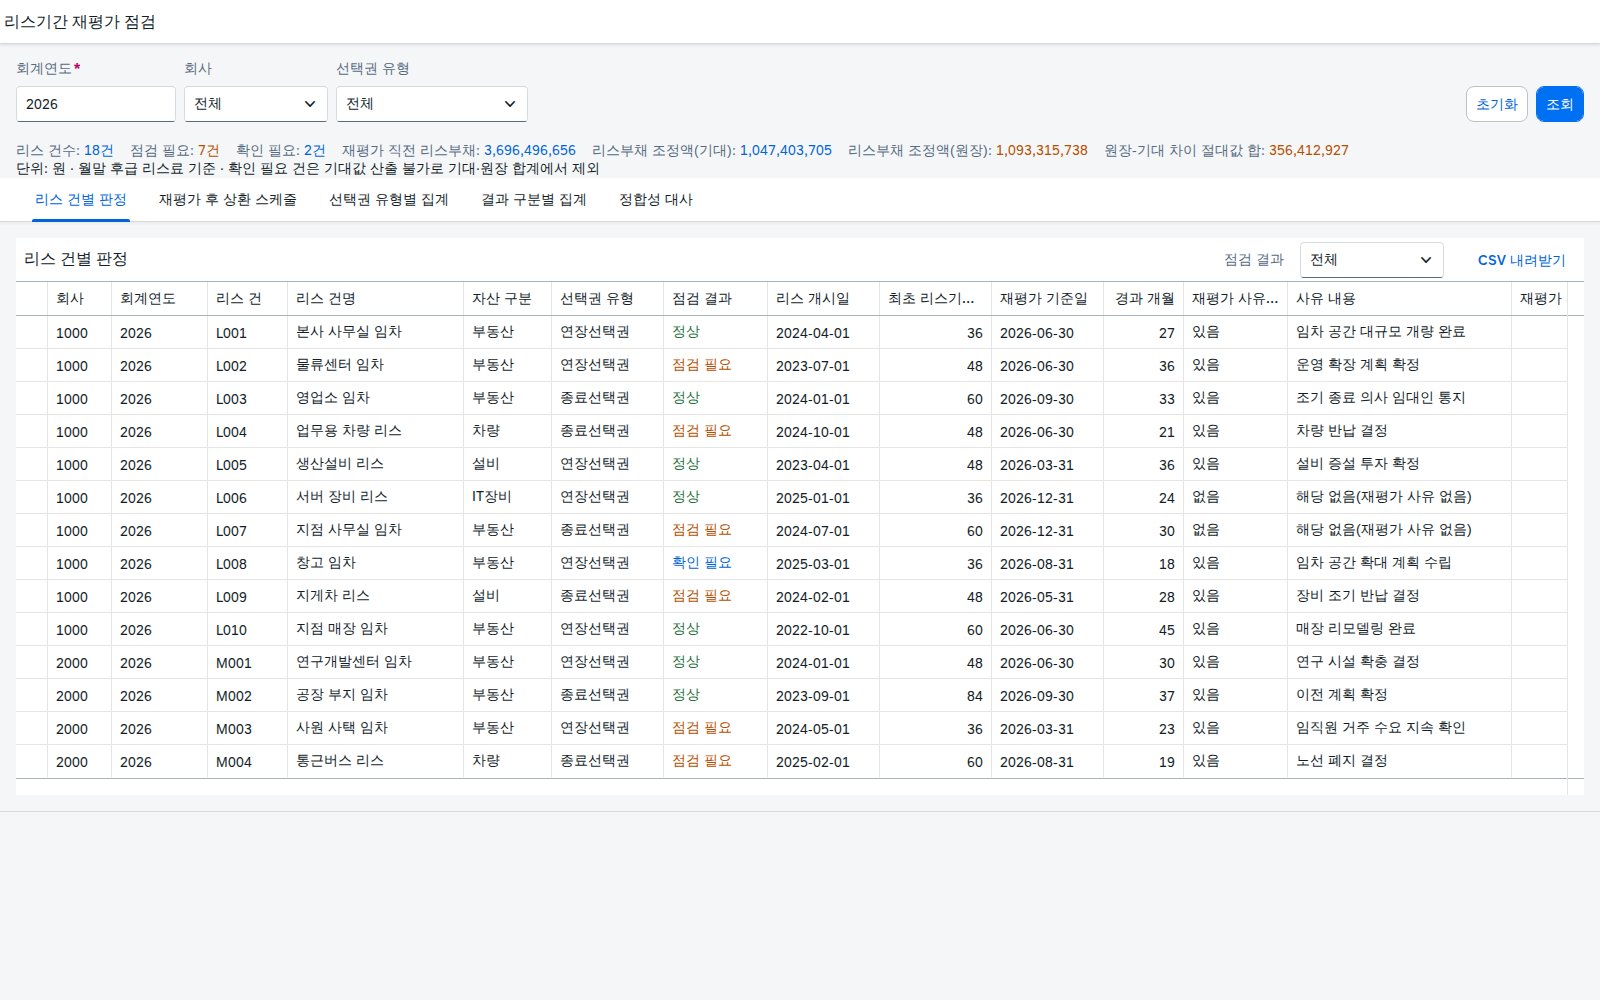Image resolution: width=1600 pixels, height=1000 pixels.
Task: Click the 조회 button
Action: (x=1559, y=104)
